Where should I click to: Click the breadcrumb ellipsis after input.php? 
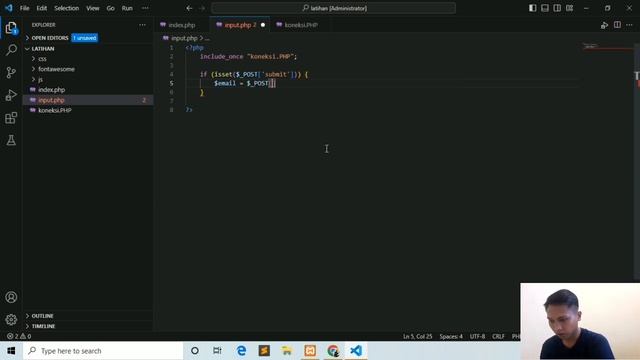click(x=207, y=38)
